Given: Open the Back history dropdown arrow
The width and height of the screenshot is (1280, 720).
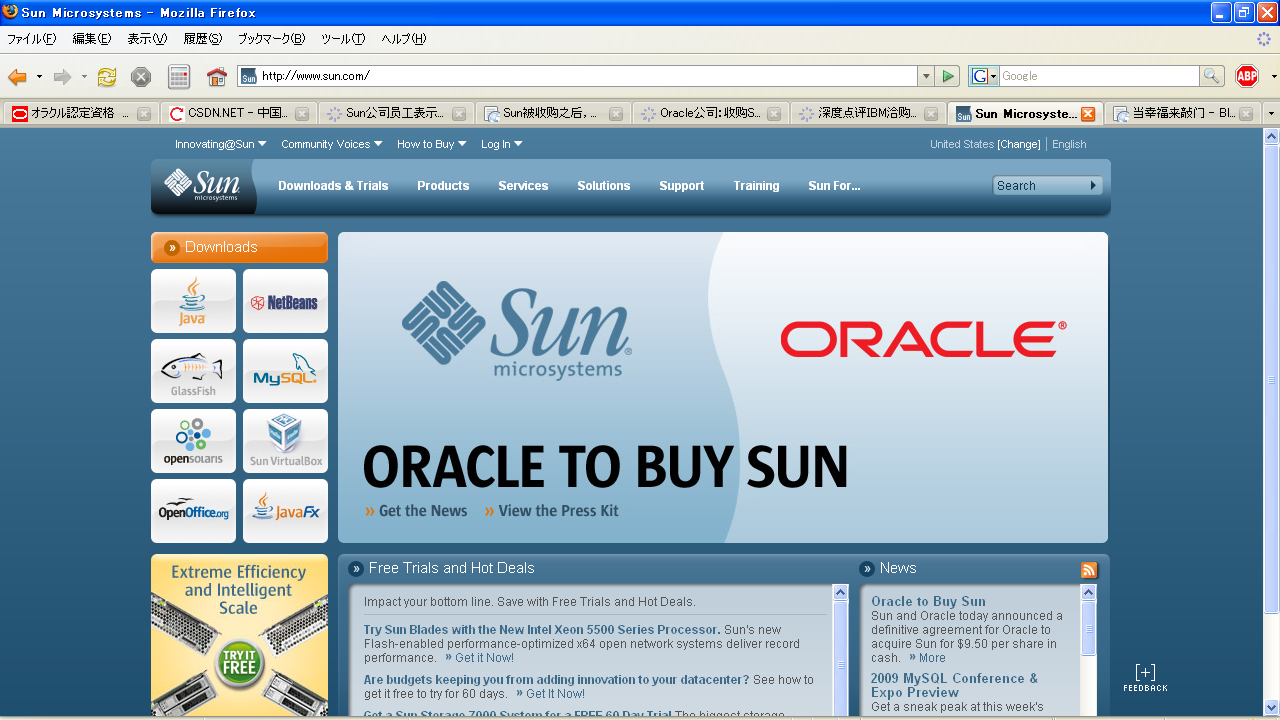Looking at the screenshot, I should click(39, 77).
